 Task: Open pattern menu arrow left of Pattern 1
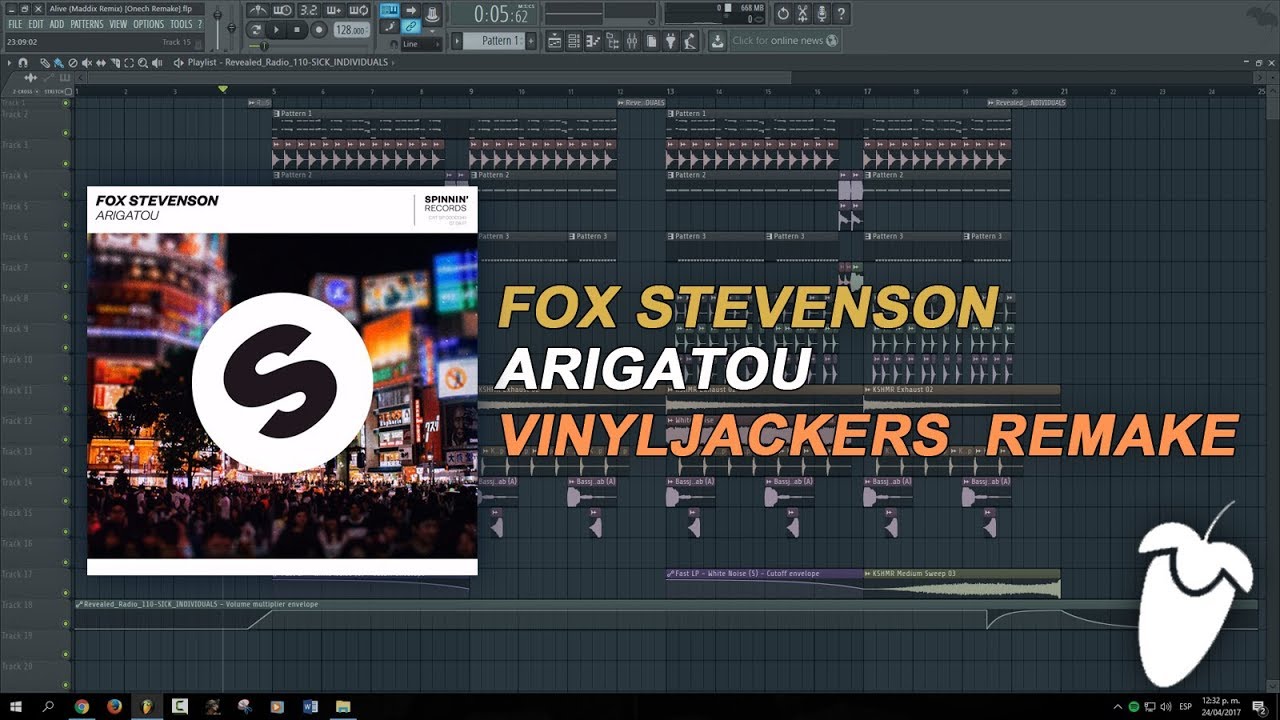click(457, 41)
